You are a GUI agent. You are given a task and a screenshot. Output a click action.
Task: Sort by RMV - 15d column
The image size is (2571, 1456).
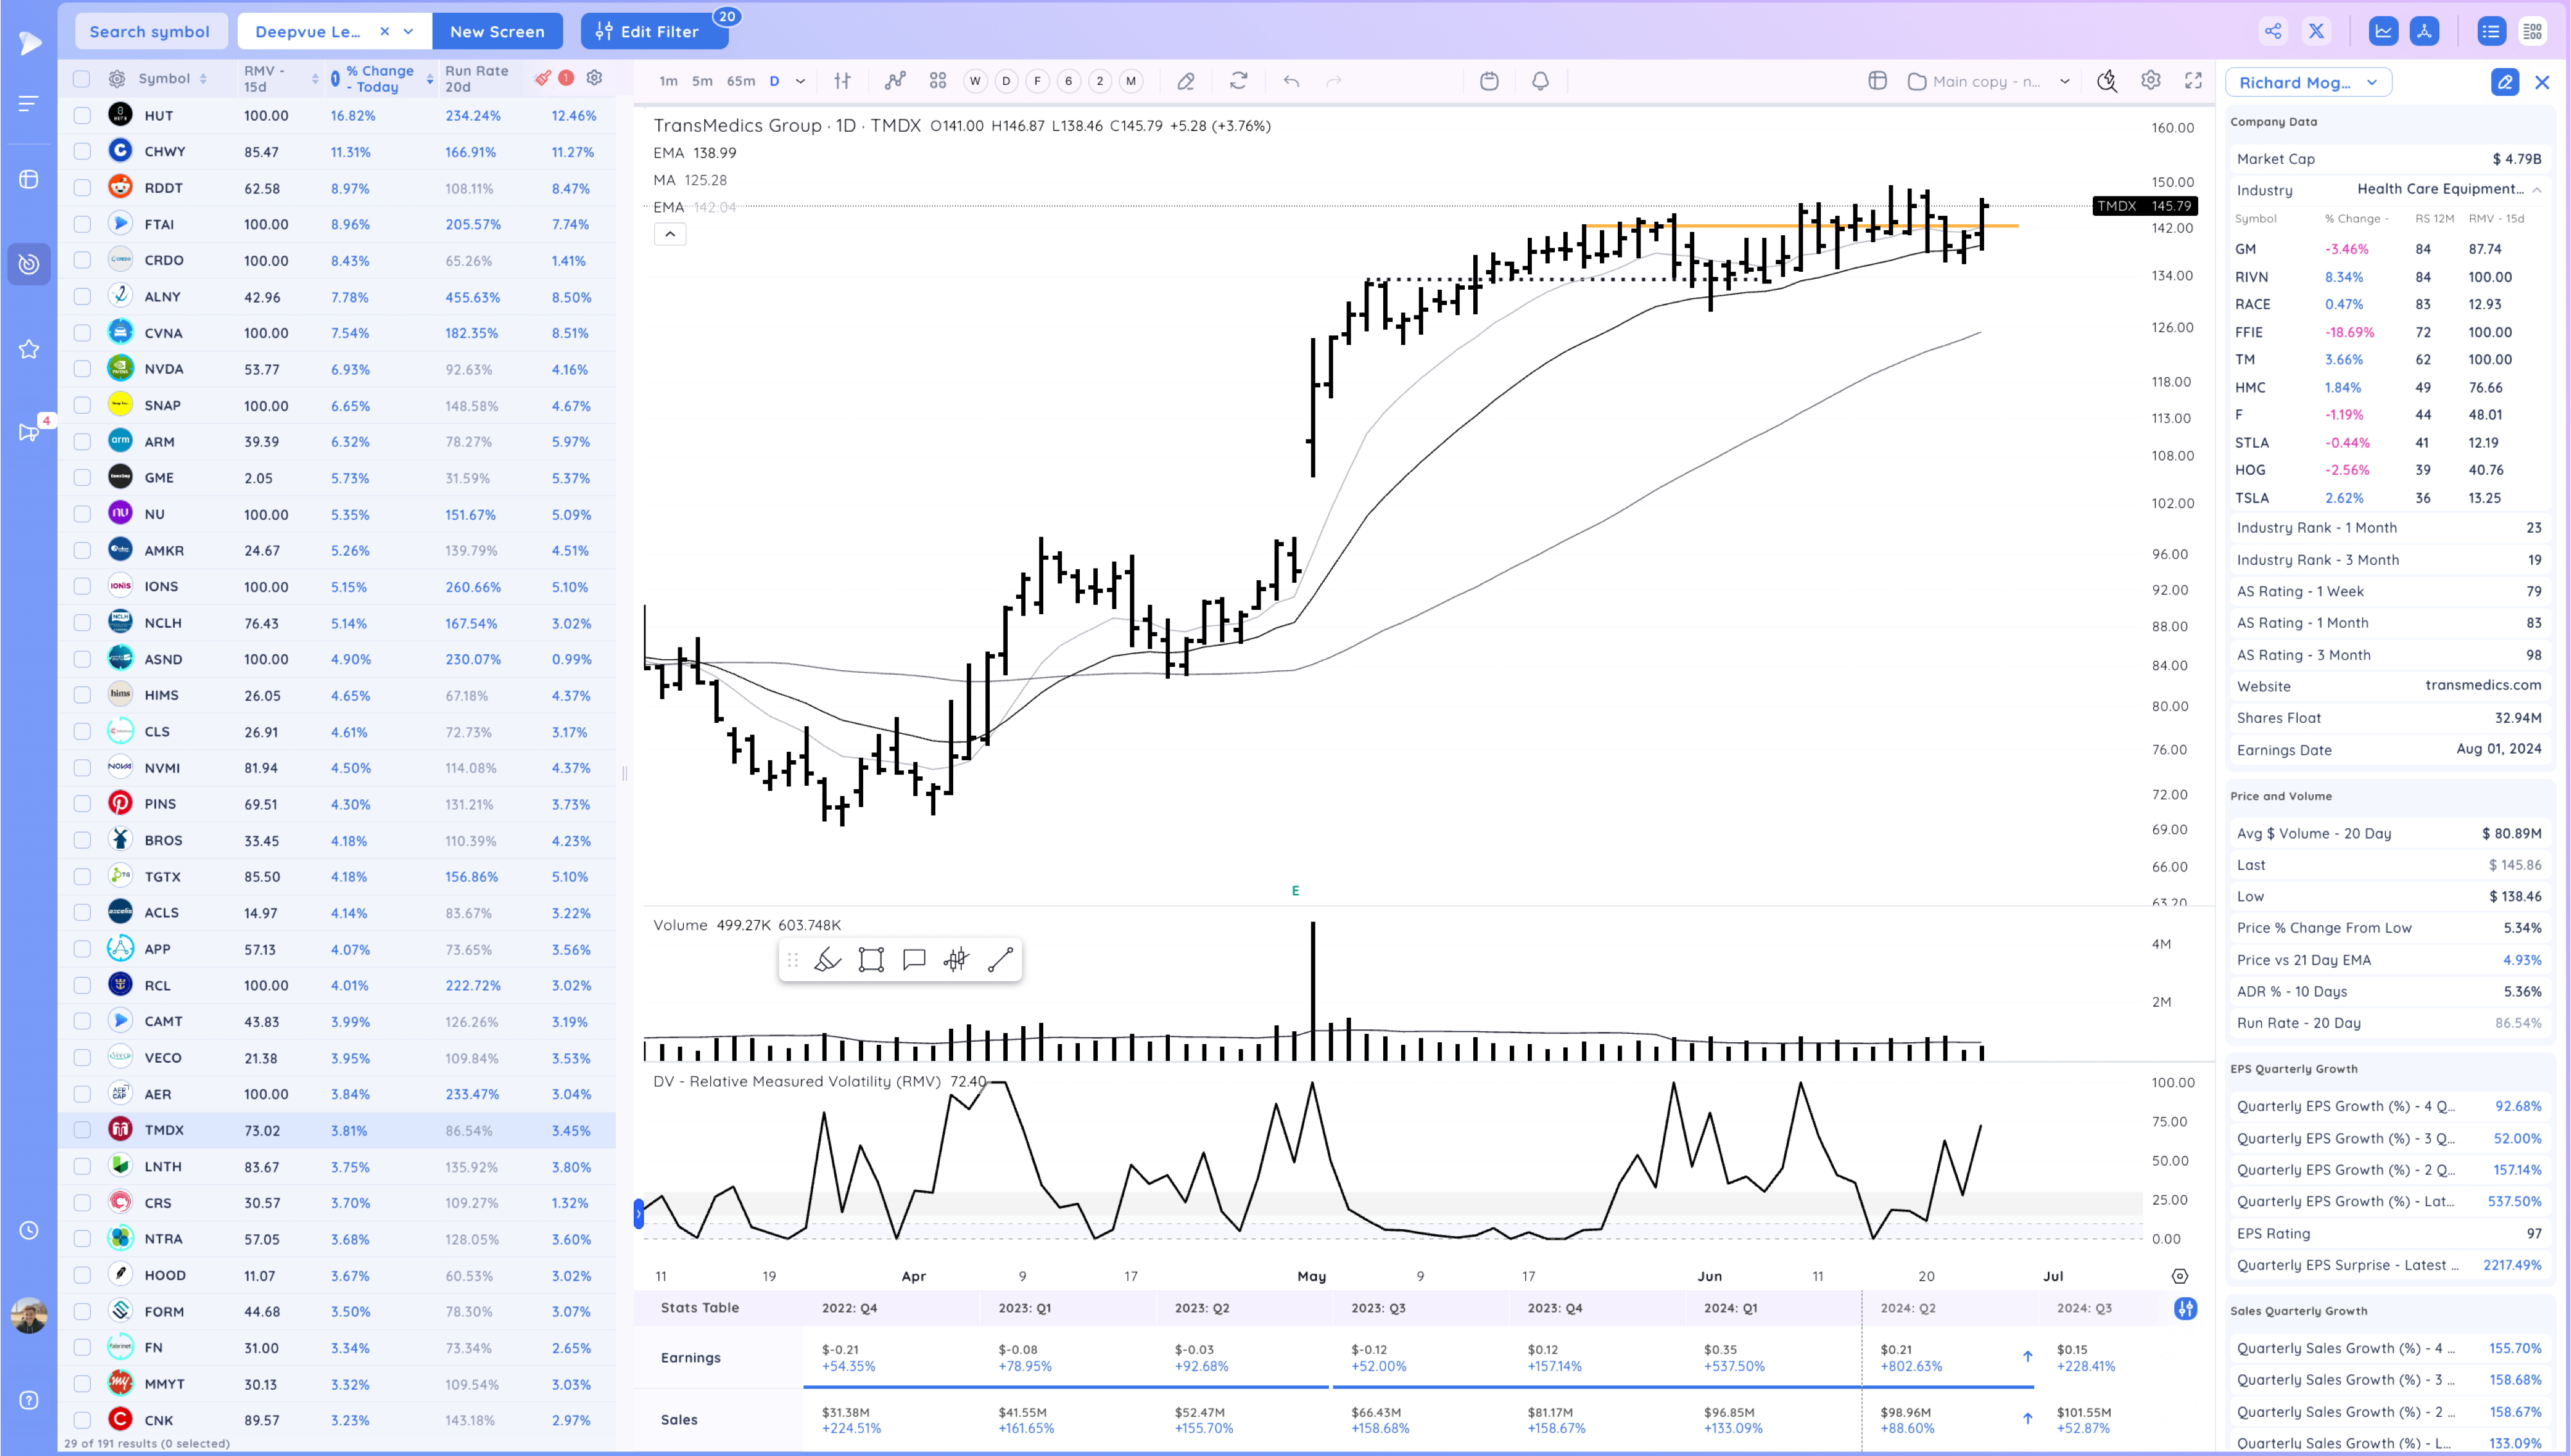click(281, 78)
